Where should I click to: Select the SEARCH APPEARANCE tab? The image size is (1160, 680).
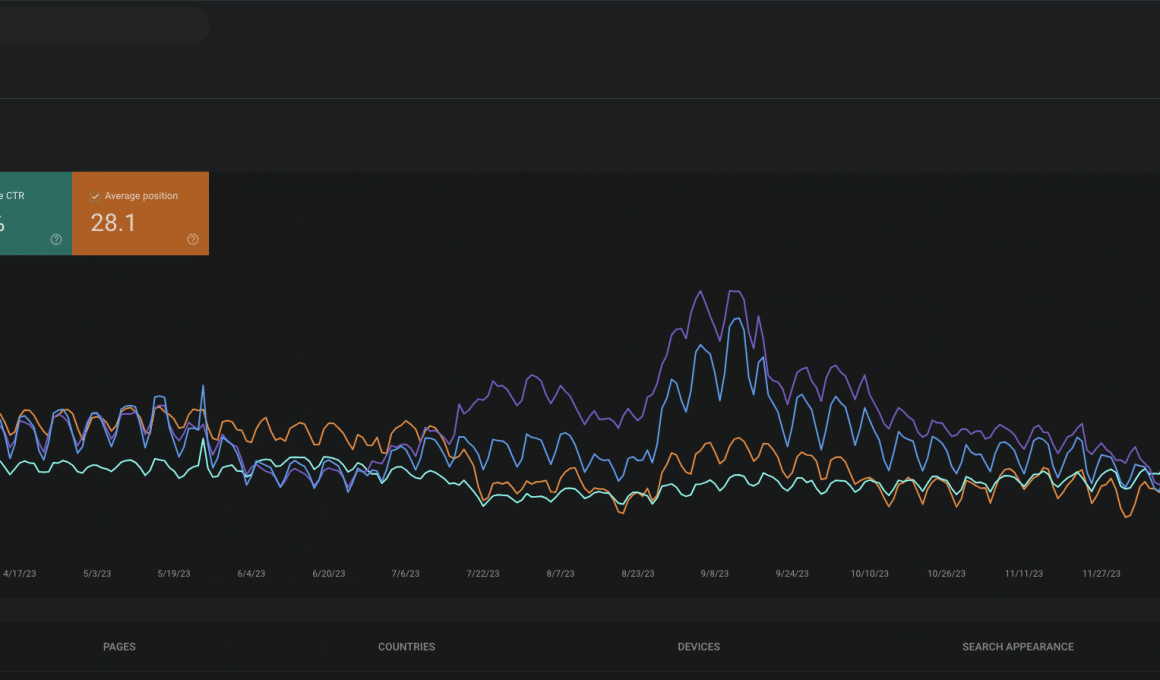pos(1017,647)
